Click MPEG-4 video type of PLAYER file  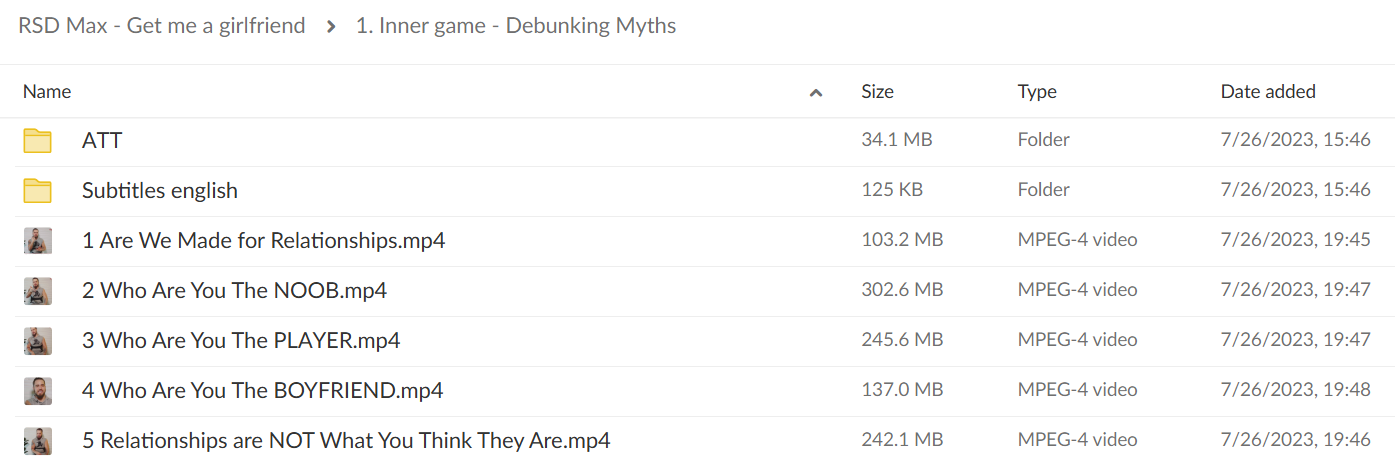(x=1078, y=340)
